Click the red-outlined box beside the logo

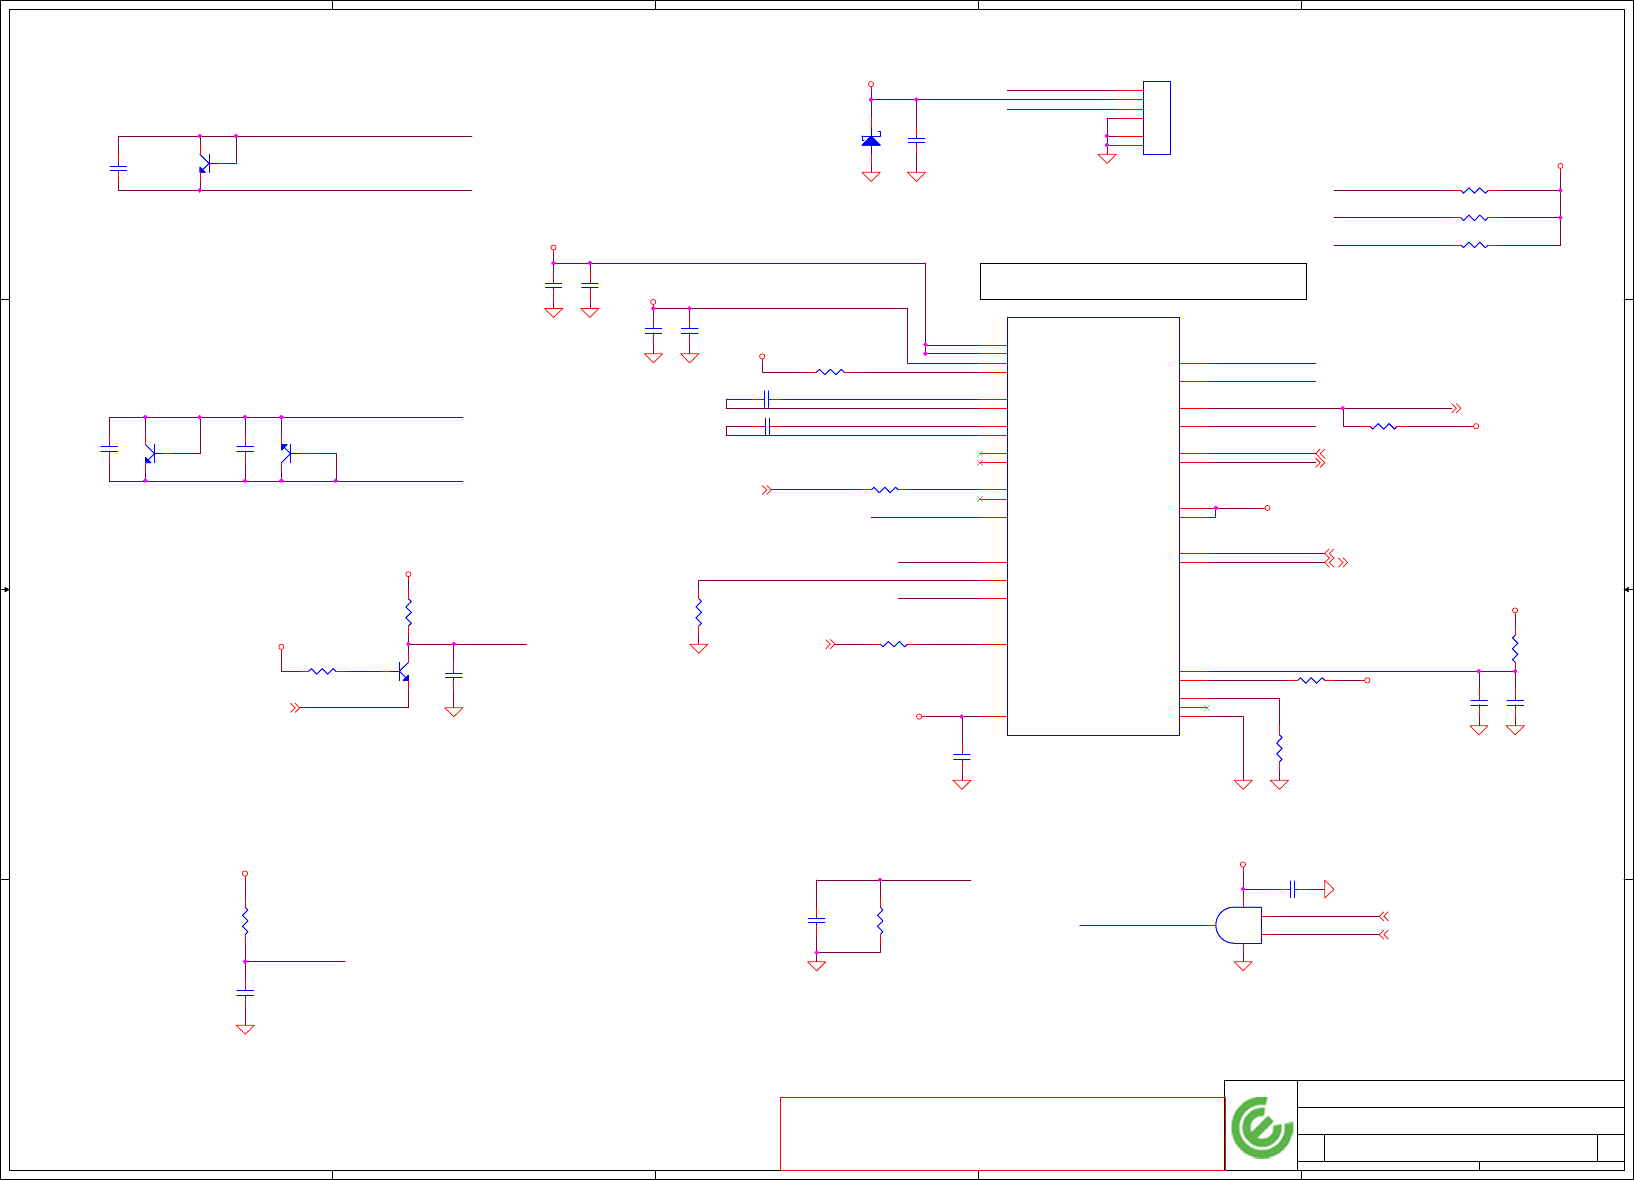click(x=1002, y=1133)
